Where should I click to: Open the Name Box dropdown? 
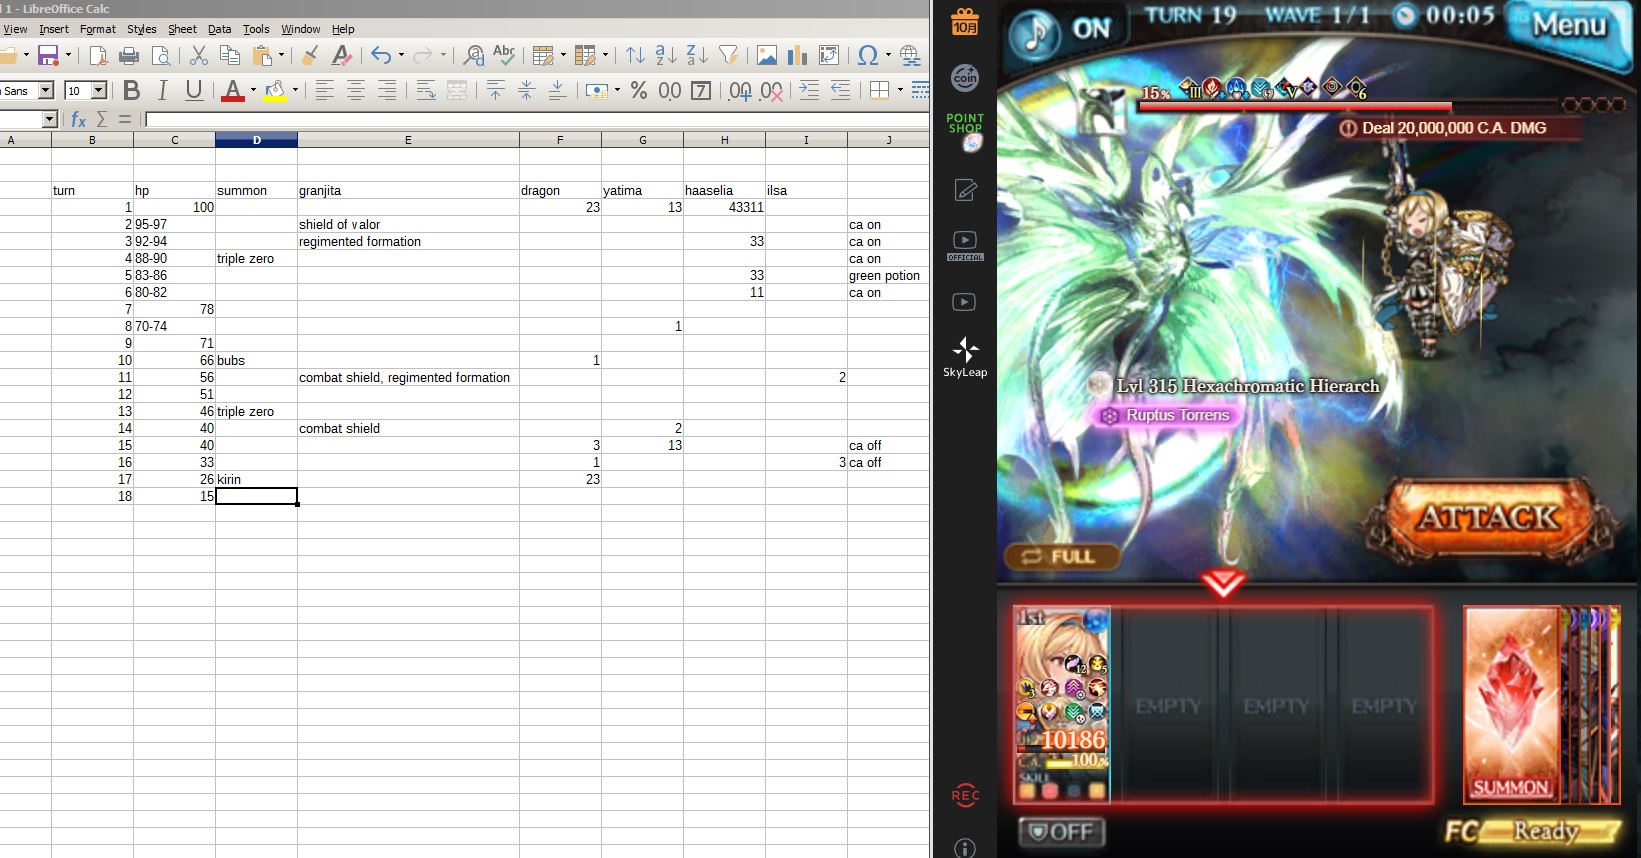(x=50, y=120)
